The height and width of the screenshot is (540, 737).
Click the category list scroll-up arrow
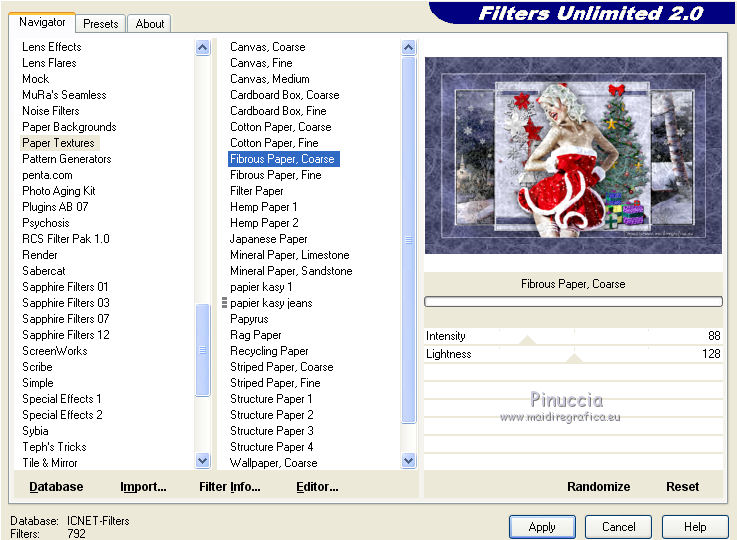point(203,47)
